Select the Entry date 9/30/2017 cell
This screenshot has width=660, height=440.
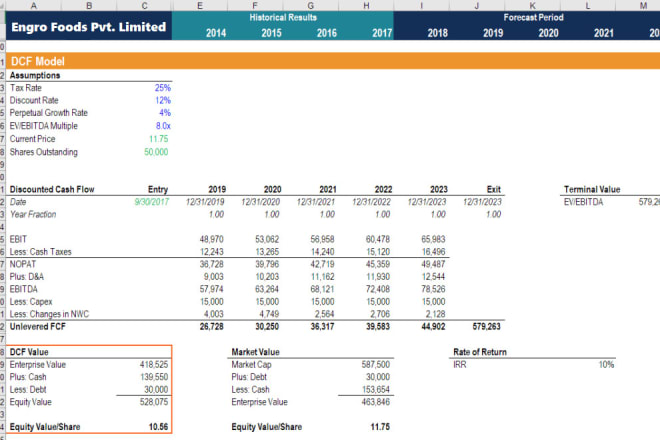click(x=151, y=202)
